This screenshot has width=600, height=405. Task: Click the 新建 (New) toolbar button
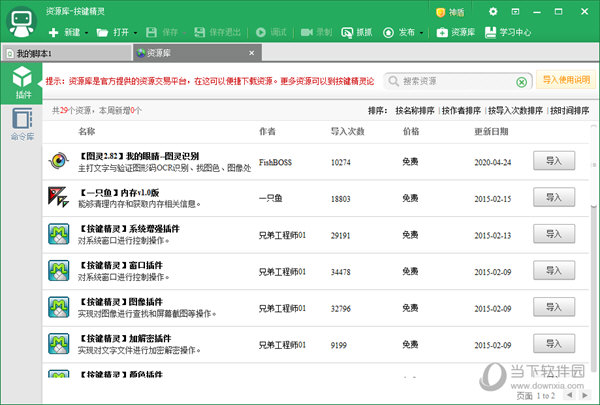coord(64,33)
